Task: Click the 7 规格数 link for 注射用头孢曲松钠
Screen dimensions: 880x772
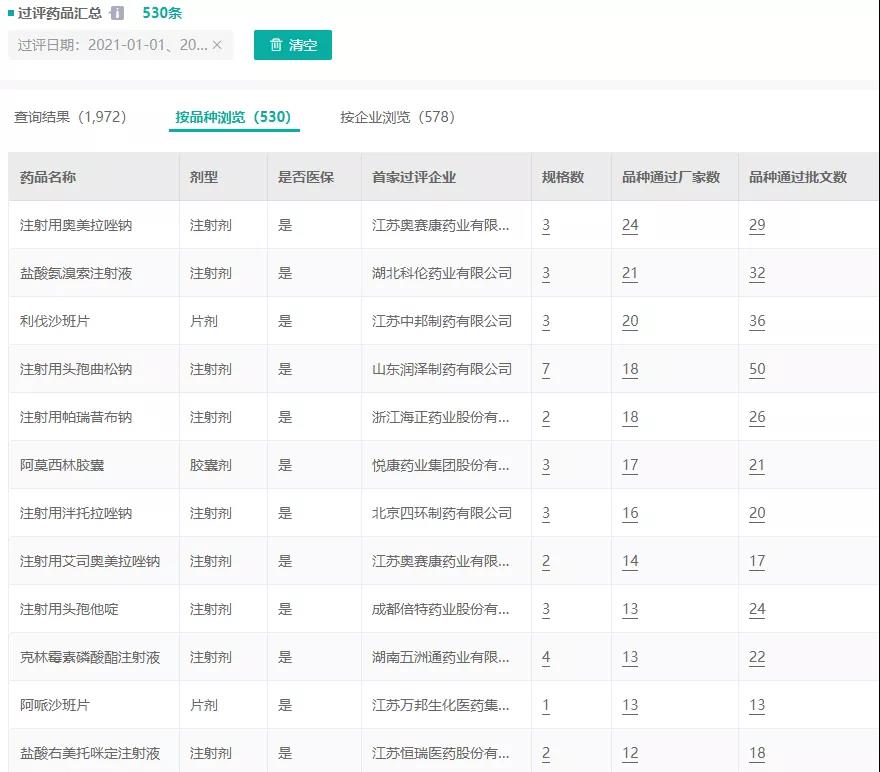Action: [545, 369]
